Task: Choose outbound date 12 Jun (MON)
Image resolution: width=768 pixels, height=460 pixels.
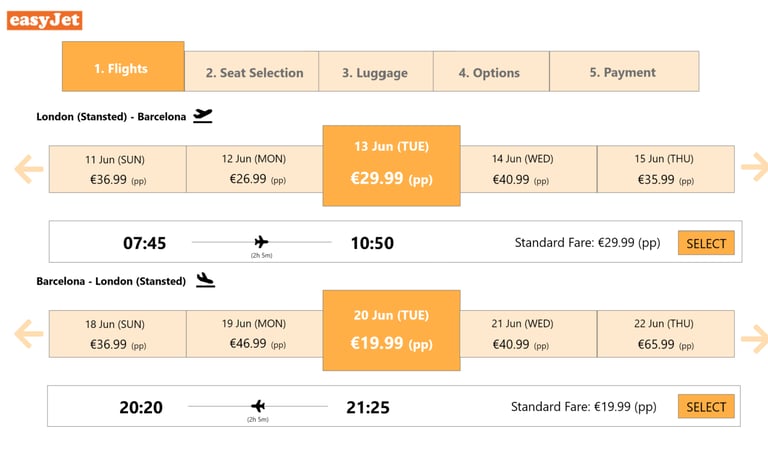Action: [x=254, y=169]
